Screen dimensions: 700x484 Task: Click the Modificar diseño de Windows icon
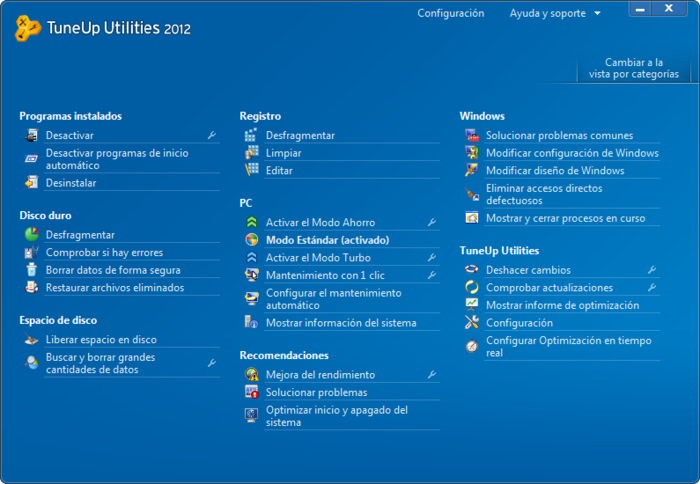471,170
